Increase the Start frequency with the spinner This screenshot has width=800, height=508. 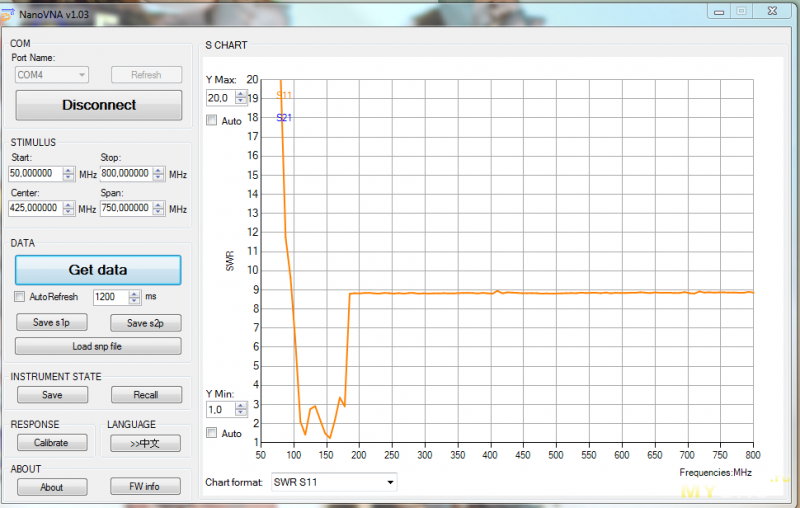tap(69, 170)
